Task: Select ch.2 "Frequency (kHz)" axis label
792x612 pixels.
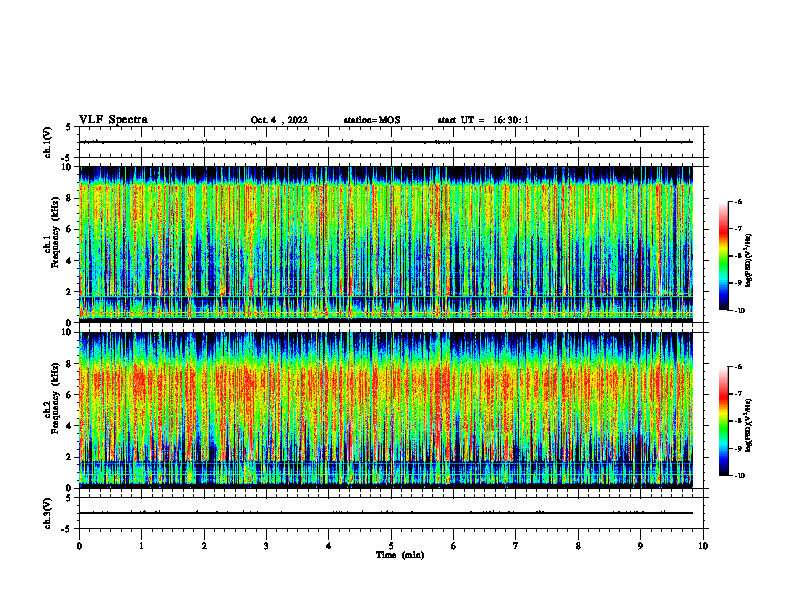Action: coord(55,398)
